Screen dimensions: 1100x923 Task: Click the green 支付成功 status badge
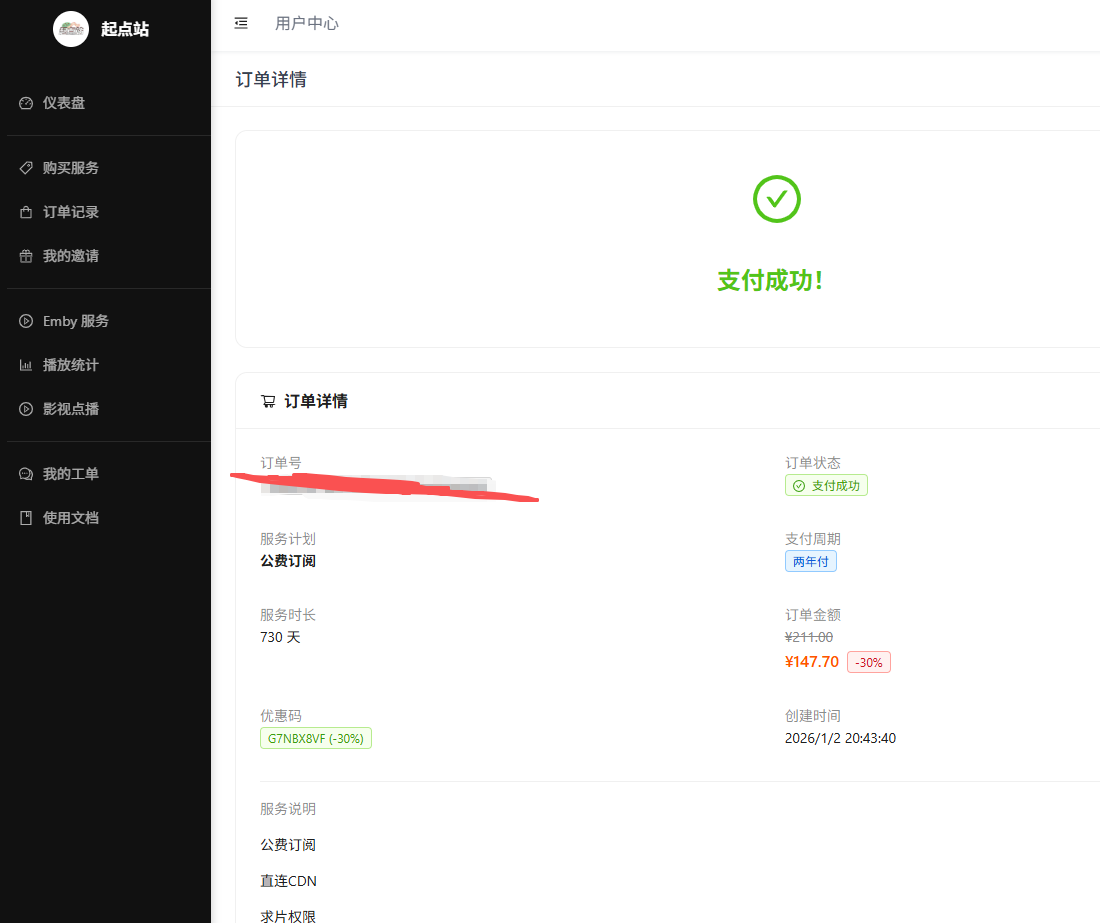(826, 485)
